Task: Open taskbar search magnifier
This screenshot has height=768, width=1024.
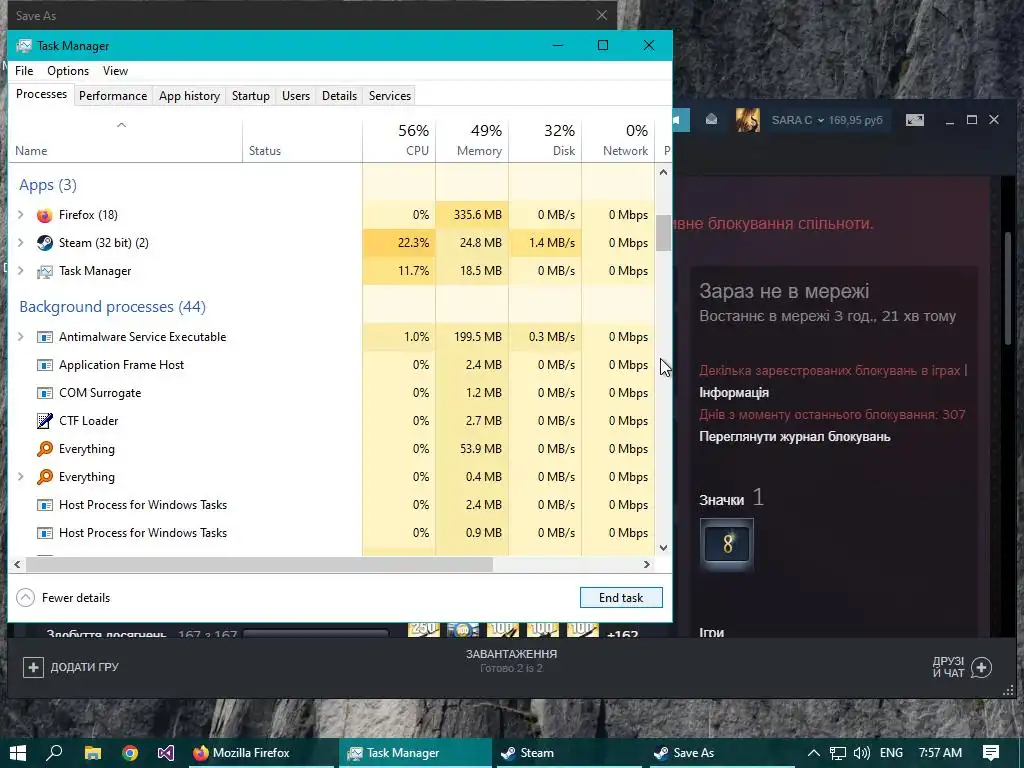Action: tap(54, 753)
